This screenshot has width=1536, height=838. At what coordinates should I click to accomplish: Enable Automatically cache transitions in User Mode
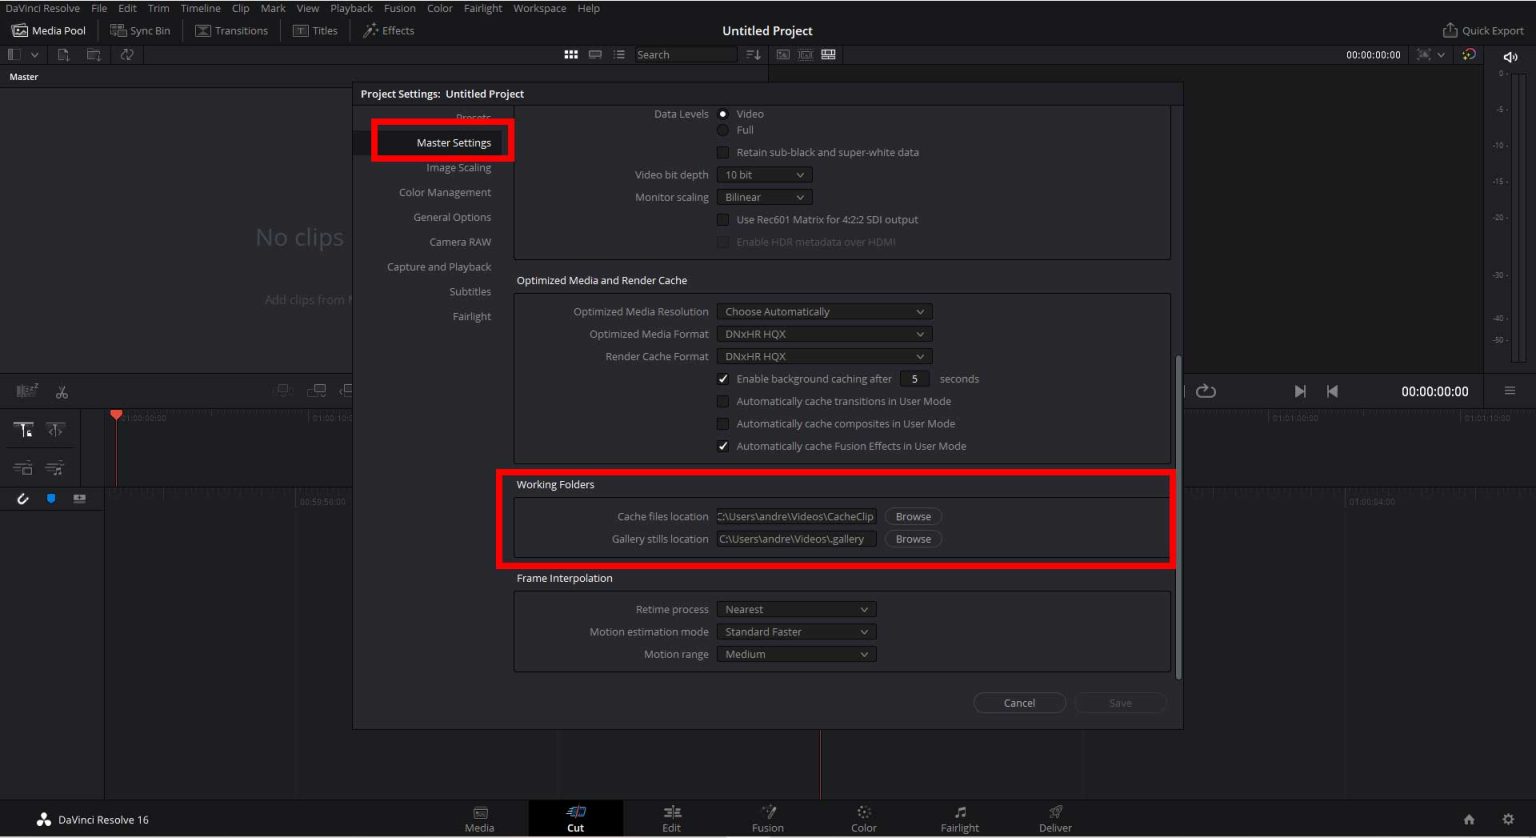tap(723, 401)
